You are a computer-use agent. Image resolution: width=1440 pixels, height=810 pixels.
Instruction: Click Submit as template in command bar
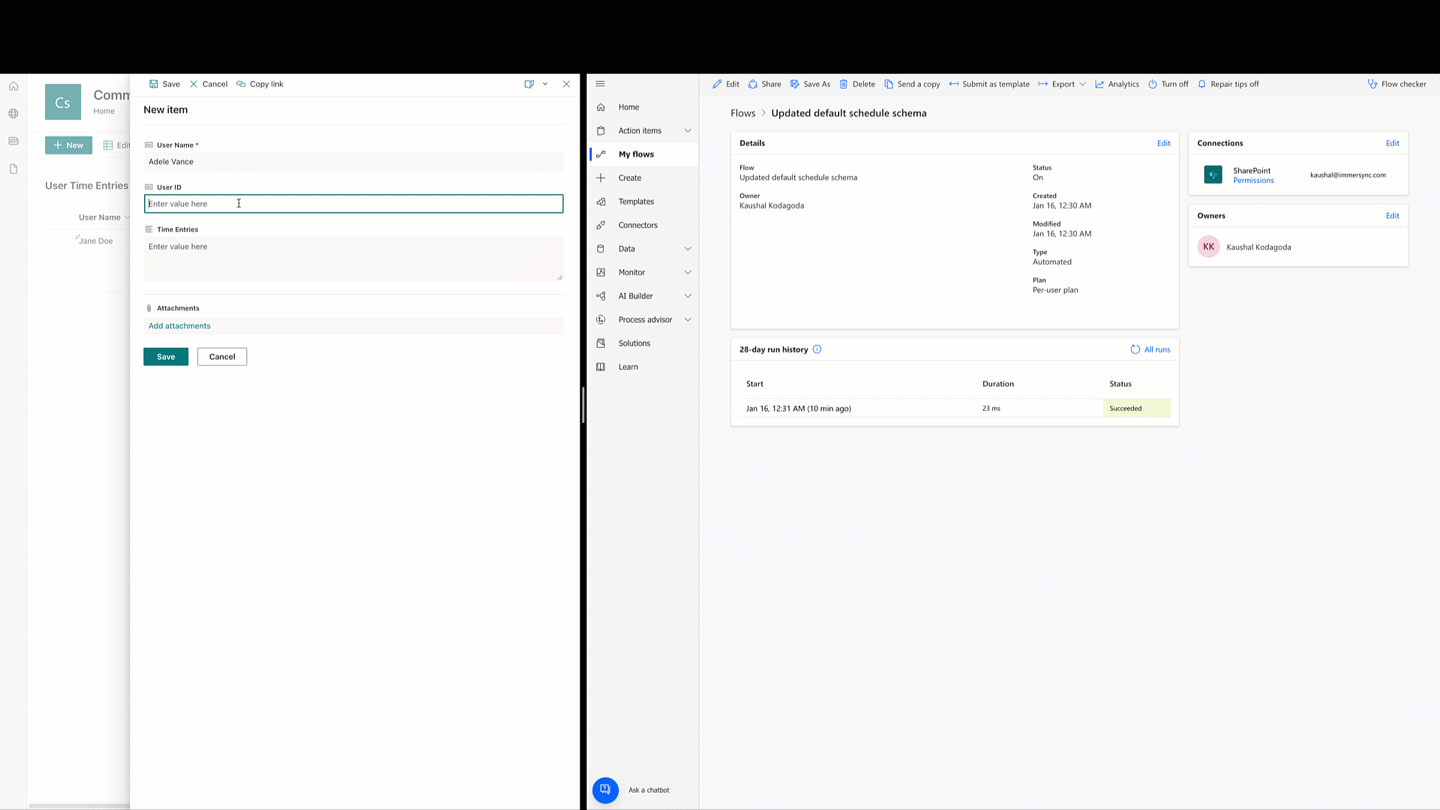click(989, 84)
